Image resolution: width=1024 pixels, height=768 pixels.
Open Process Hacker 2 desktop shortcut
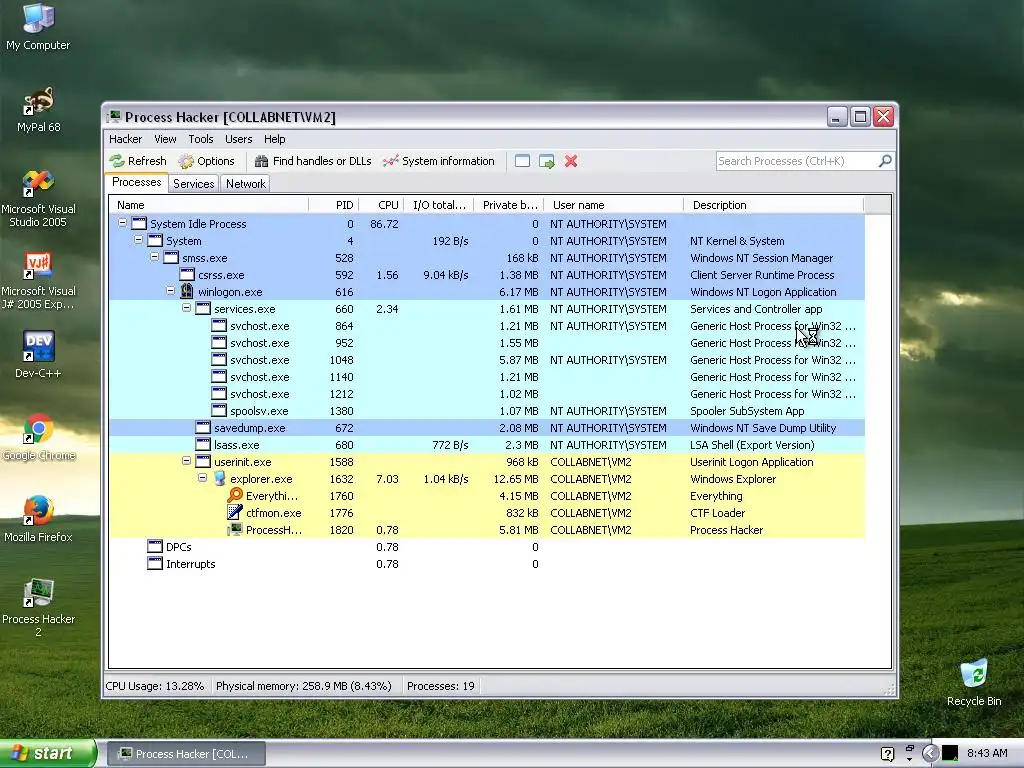[38, 607]
